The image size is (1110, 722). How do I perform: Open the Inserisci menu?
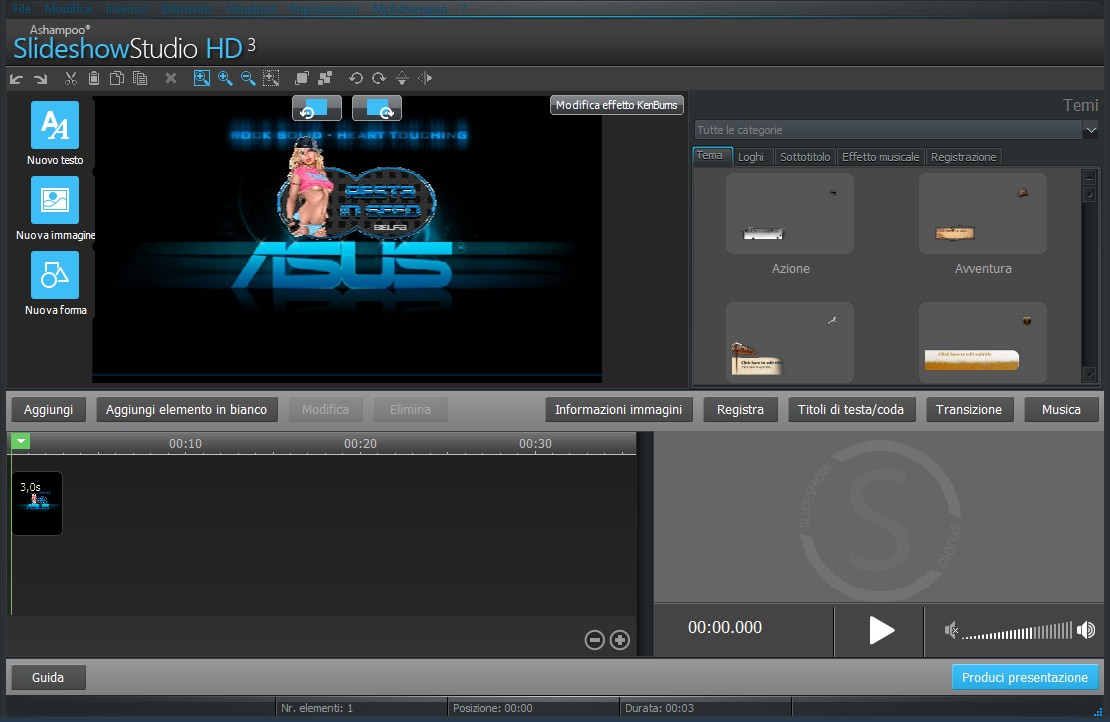point(127,8)
